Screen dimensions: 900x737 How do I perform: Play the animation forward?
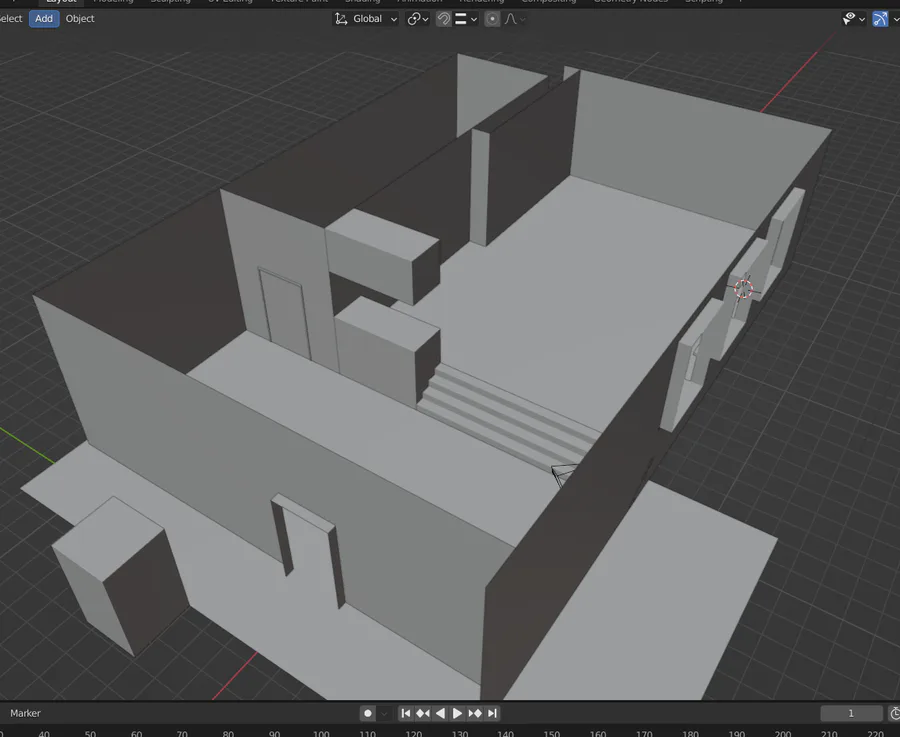(457, 713)
